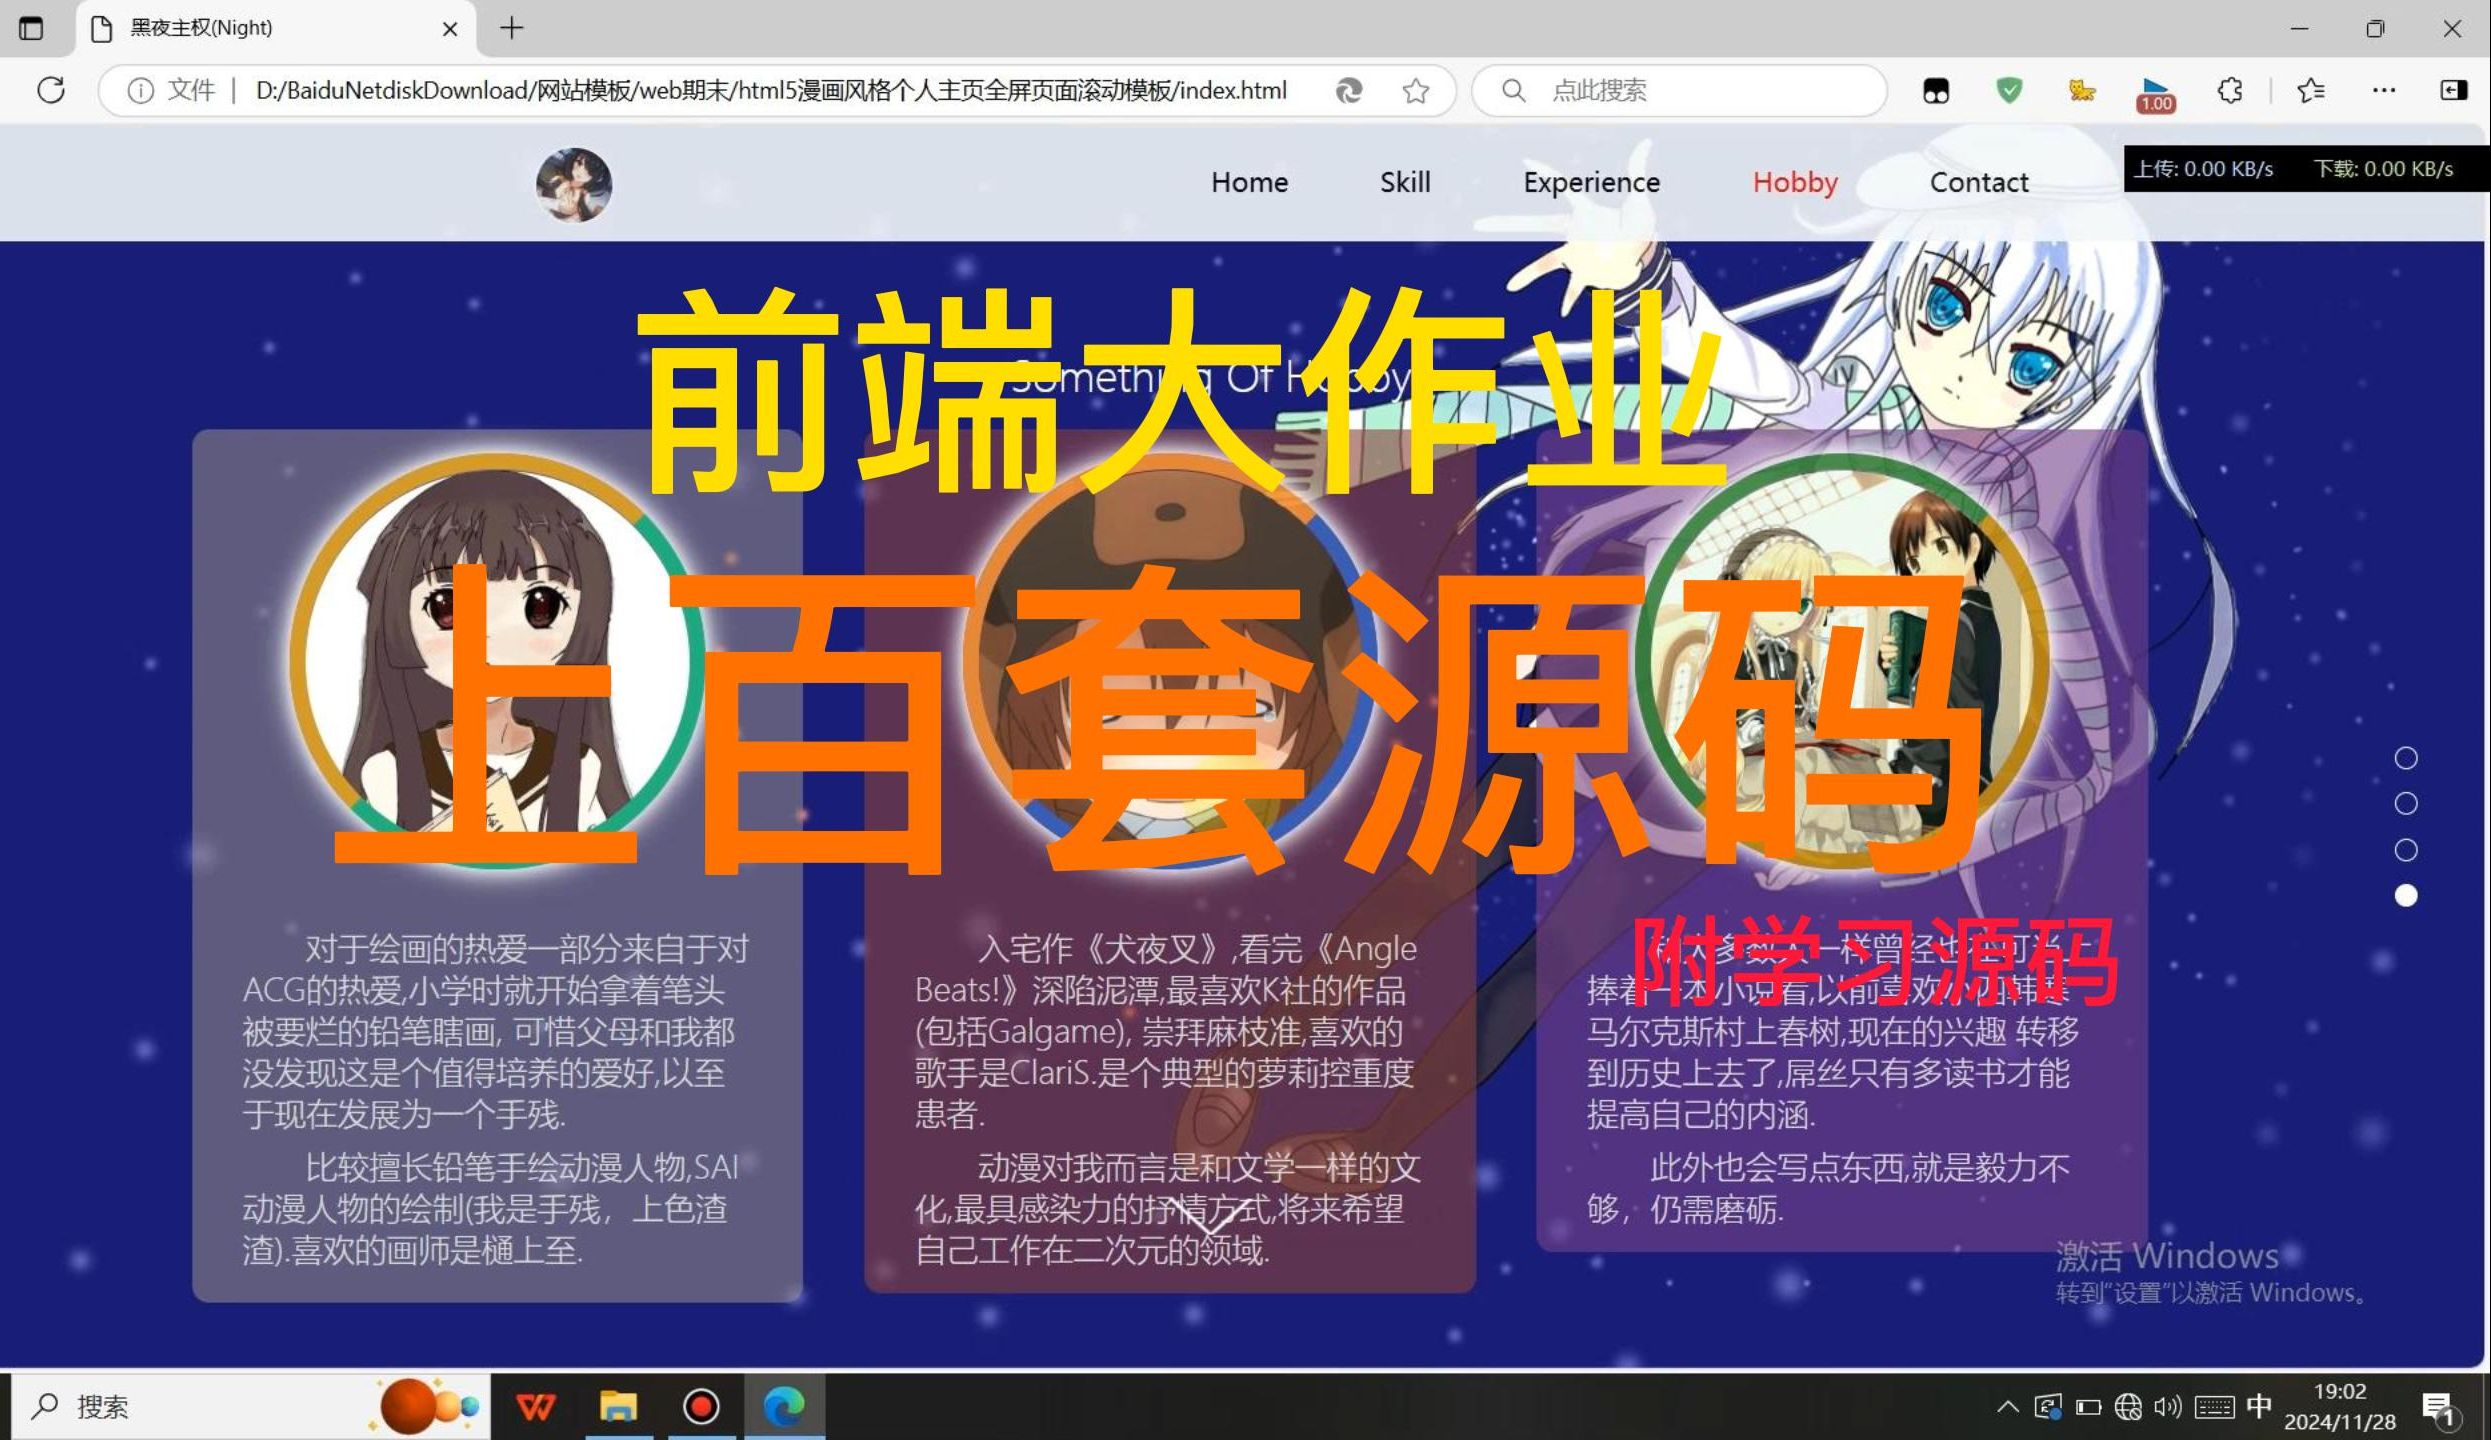Jump to the first page dot indicator
Viewport: 2491px width, 1440px height.
pyautogui.click(x=2406, y=758)
